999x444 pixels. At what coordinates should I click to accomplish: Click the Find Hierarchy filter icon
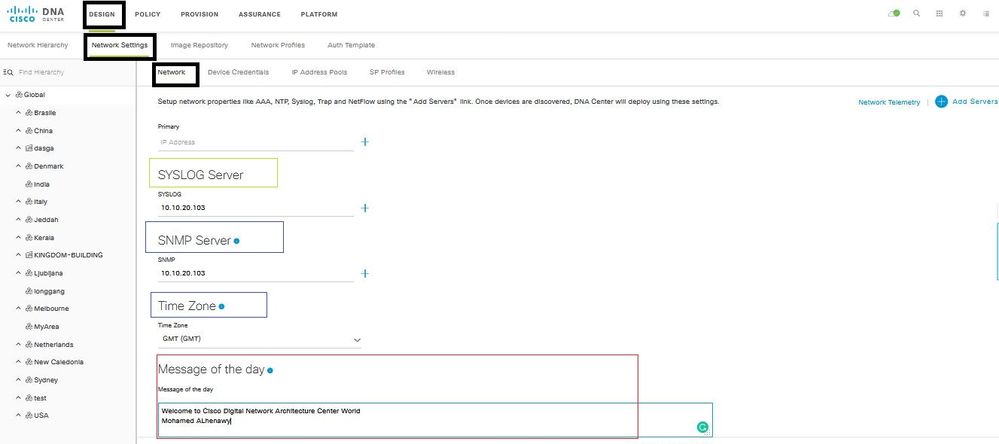[x=9, y=73]
